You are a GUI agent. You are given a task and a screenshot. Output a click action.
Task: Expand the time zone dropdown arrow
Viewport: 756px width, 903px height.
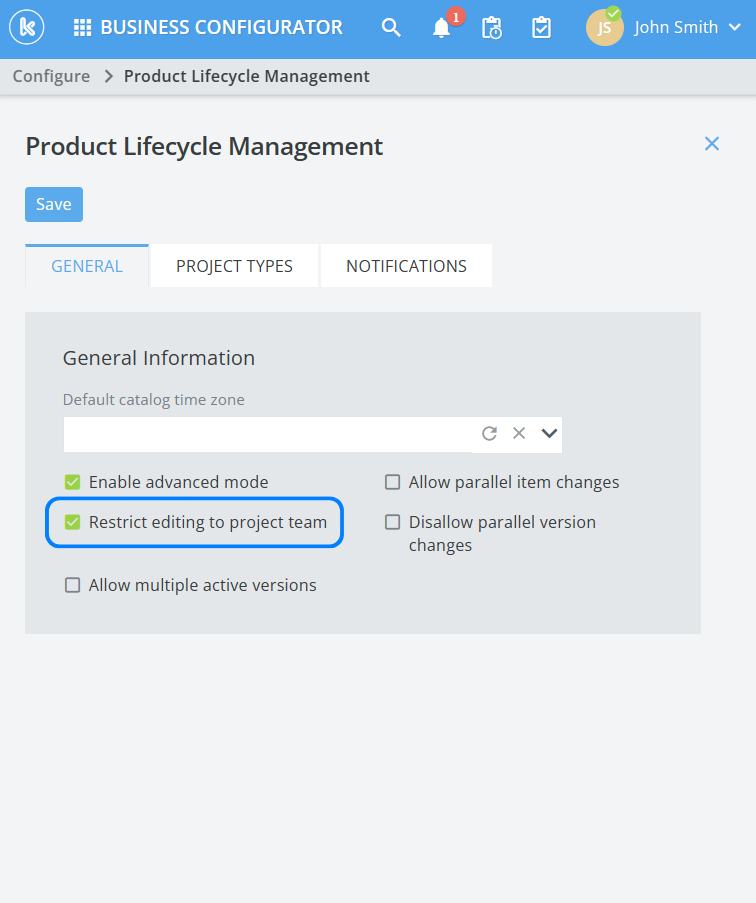coord(549,433)
